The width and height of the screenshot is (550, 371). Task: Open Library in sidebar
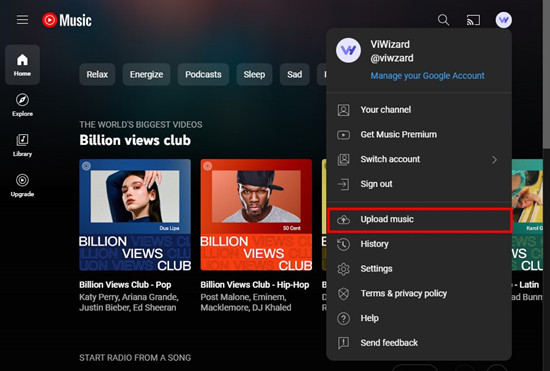[x=22, y=145]
